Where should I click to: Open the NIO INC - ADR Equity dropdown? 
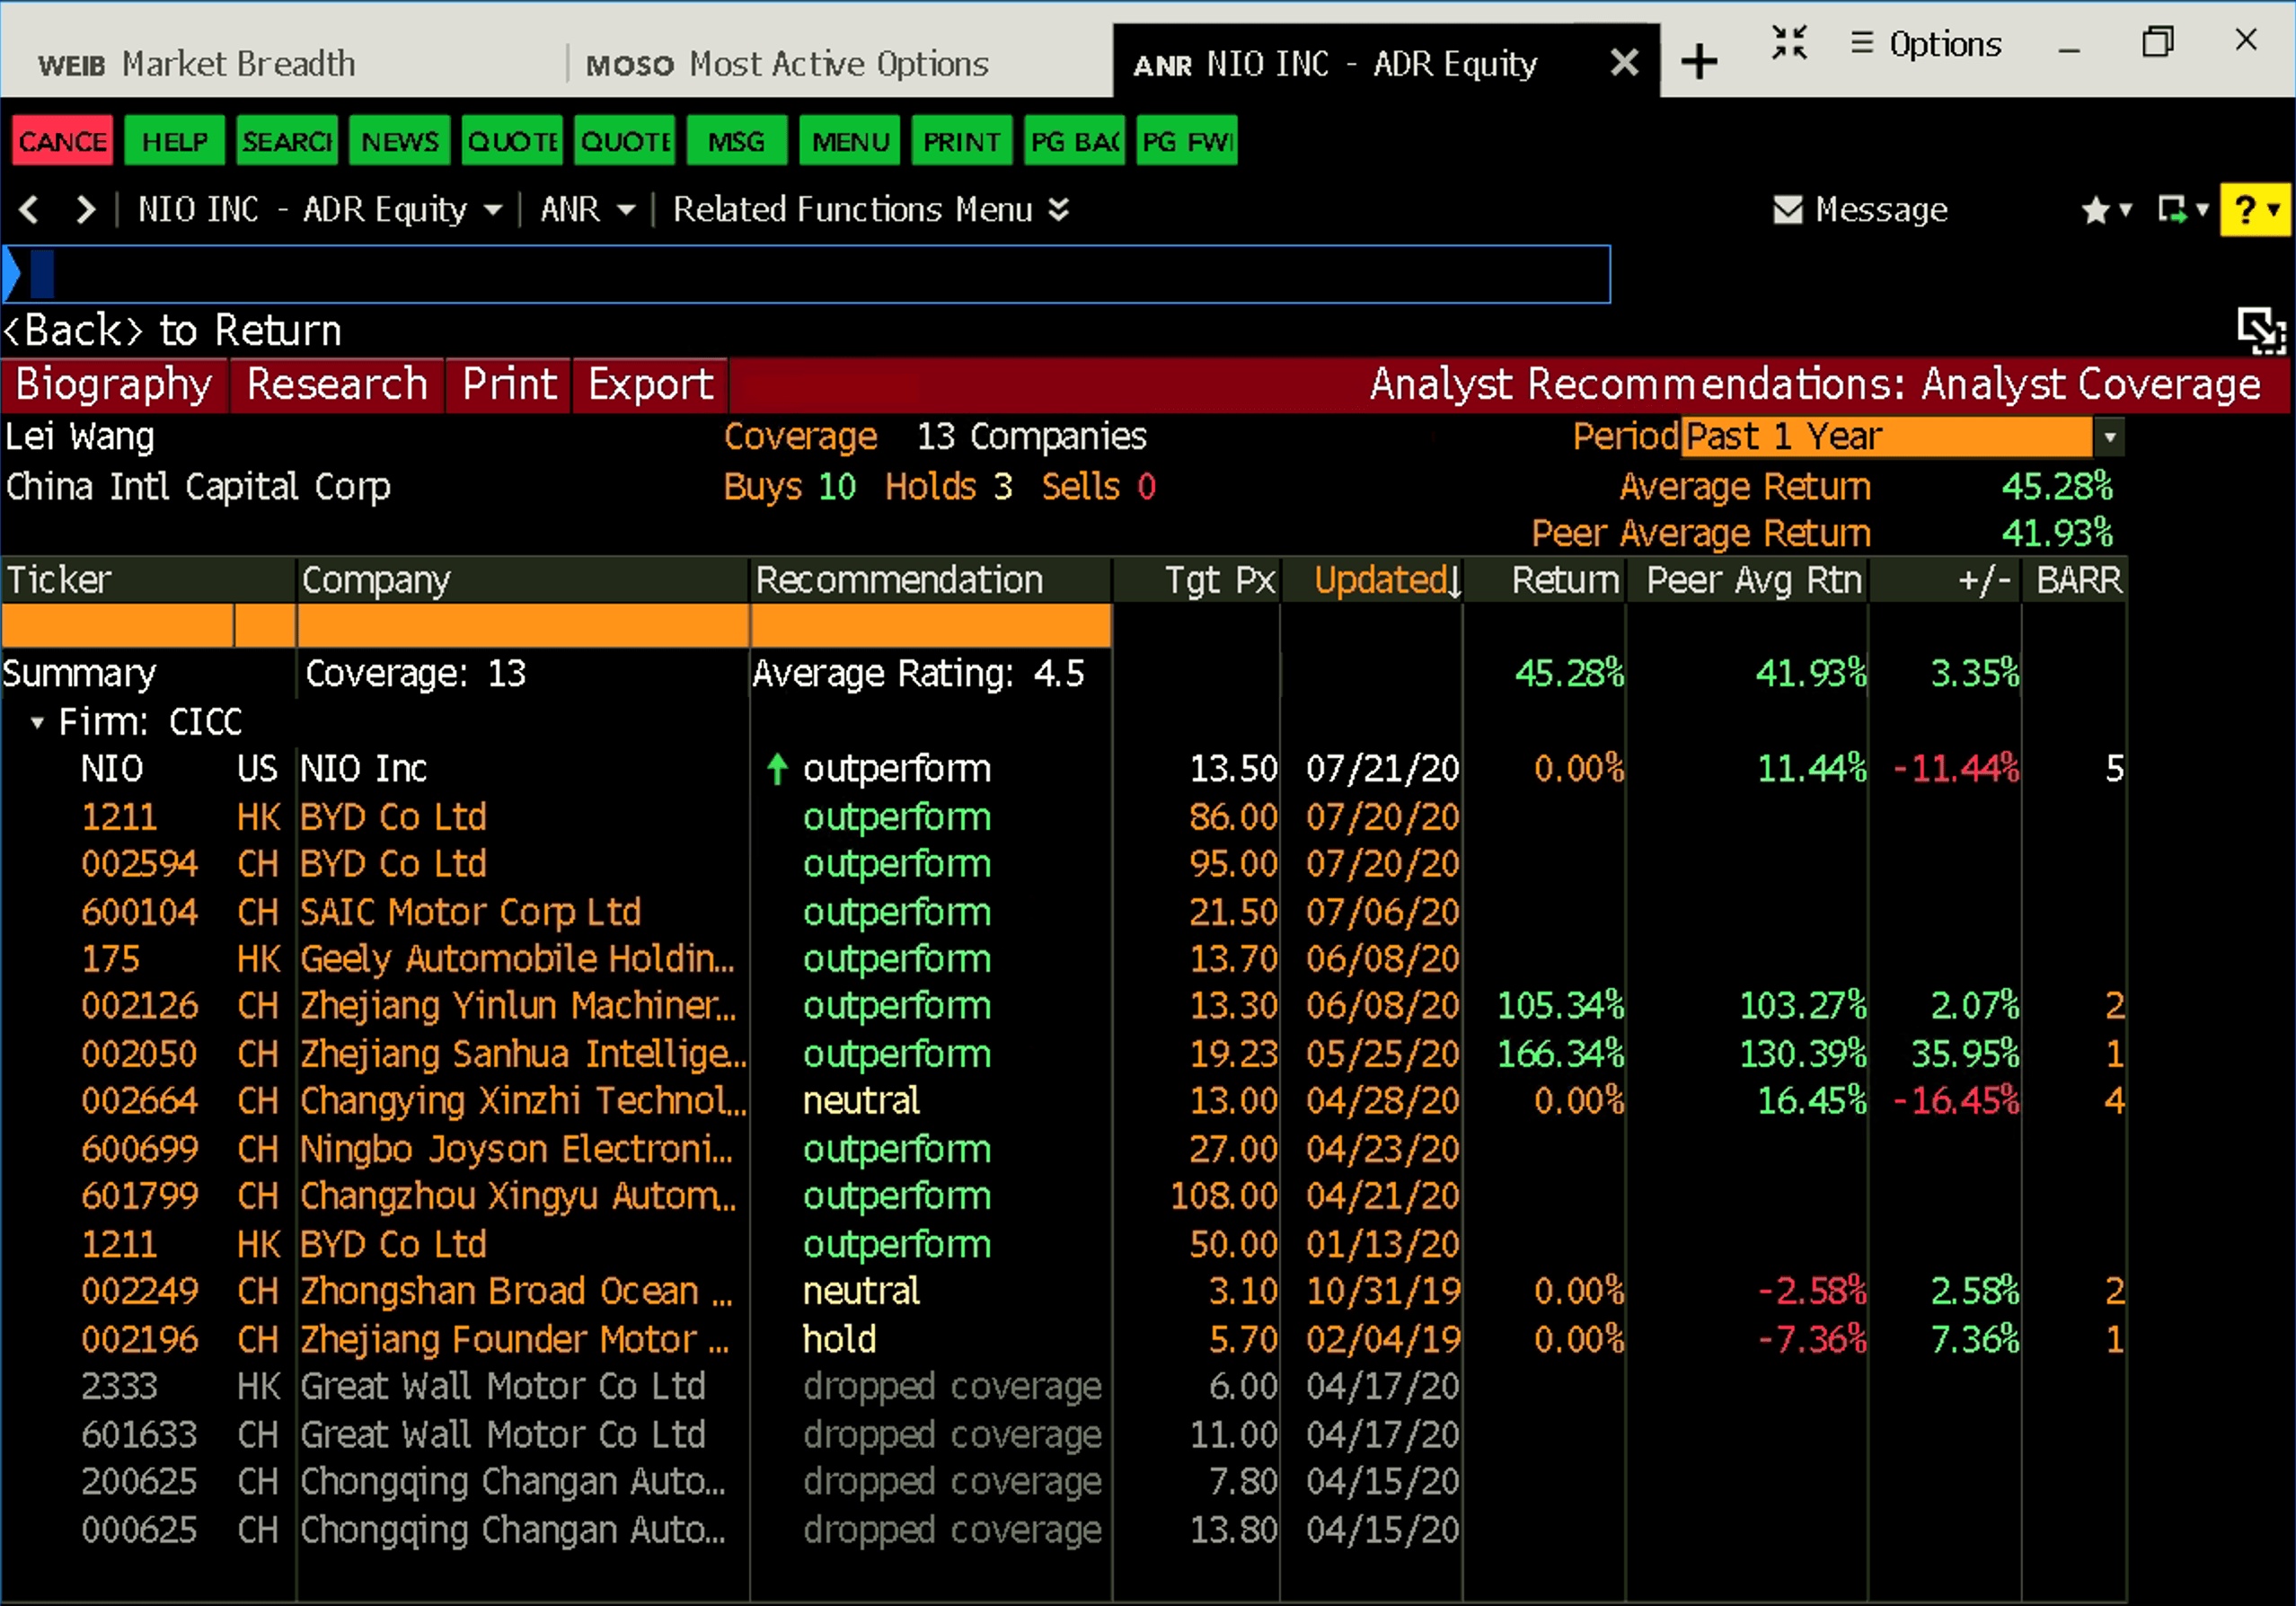click(320, 210)
